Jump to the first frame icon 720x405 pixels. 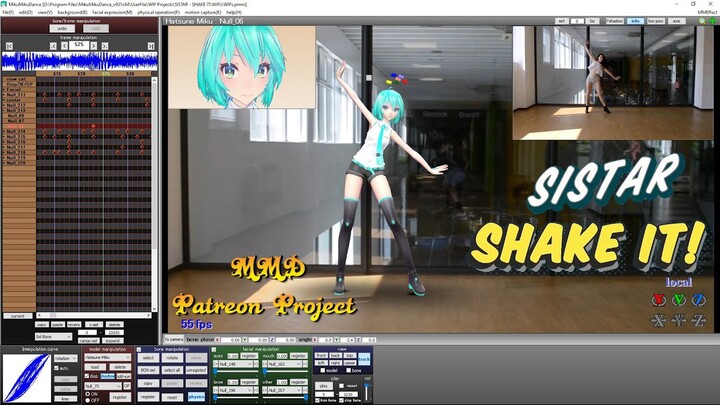[9, 46]
